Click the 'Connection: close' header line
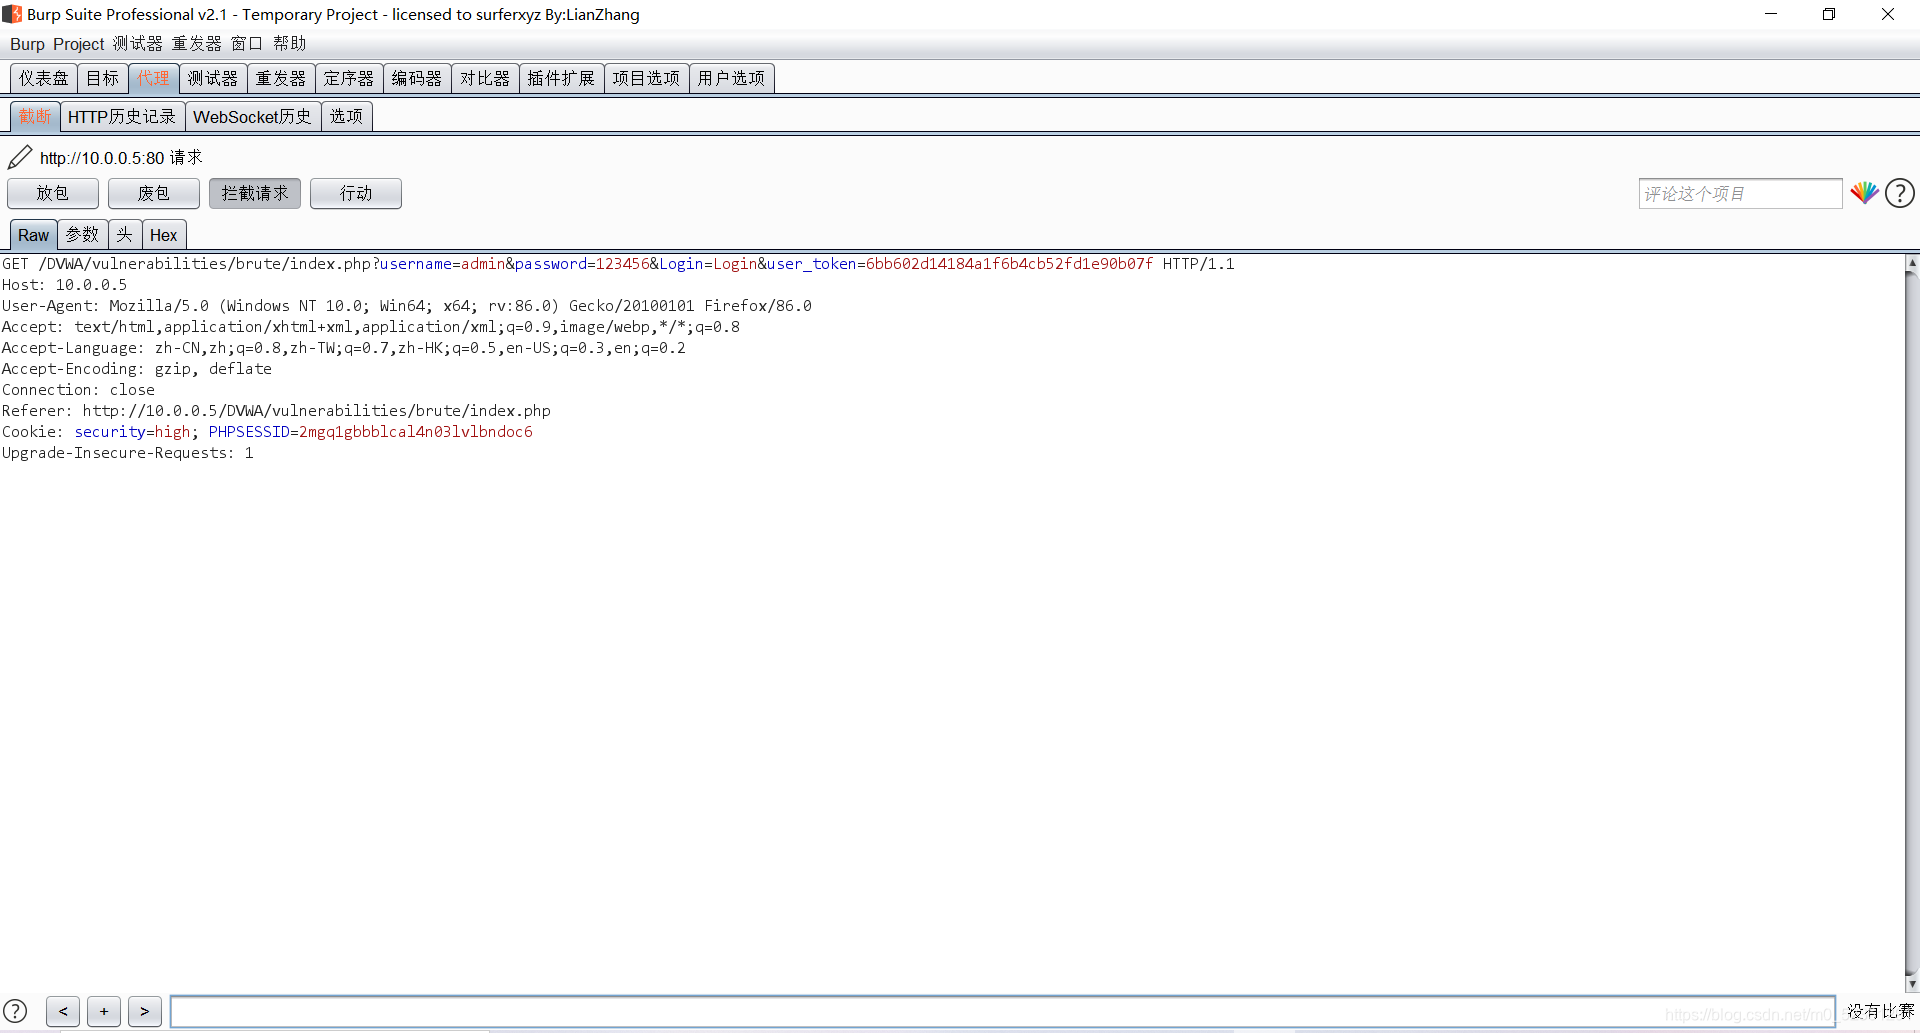The height and width of the screenshot is (1033, 1920). 78,390
